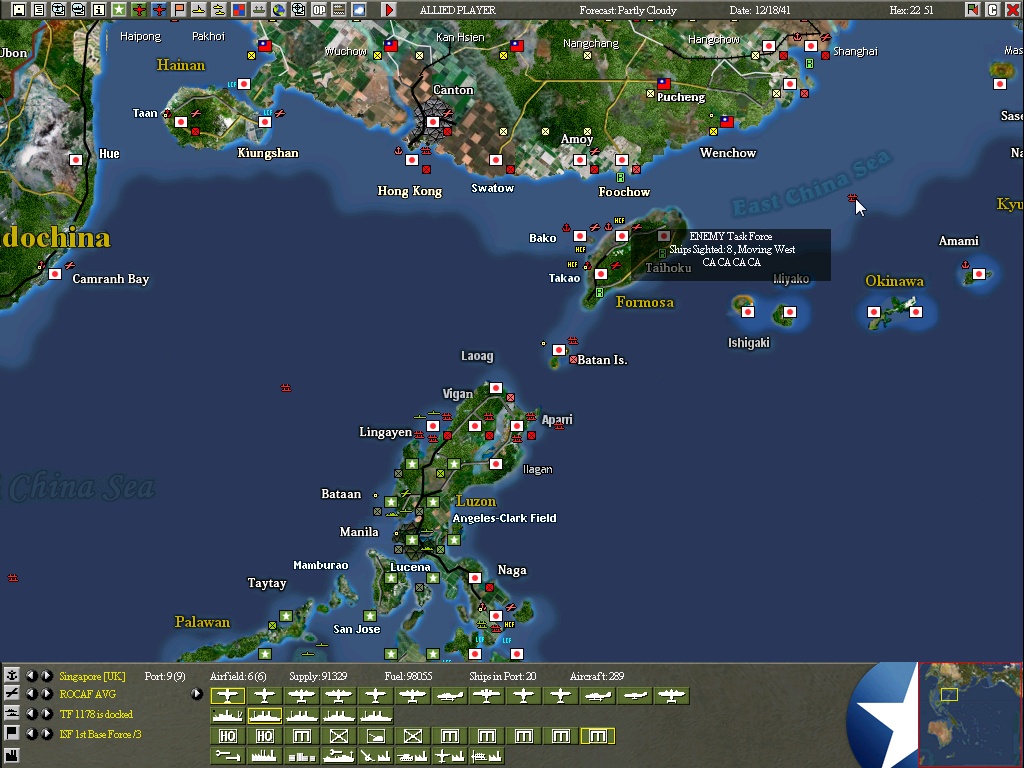The image size is (1024, 768).
Task: Click the information 'i' toolbar icon
Action: click(x=99, y=10)
